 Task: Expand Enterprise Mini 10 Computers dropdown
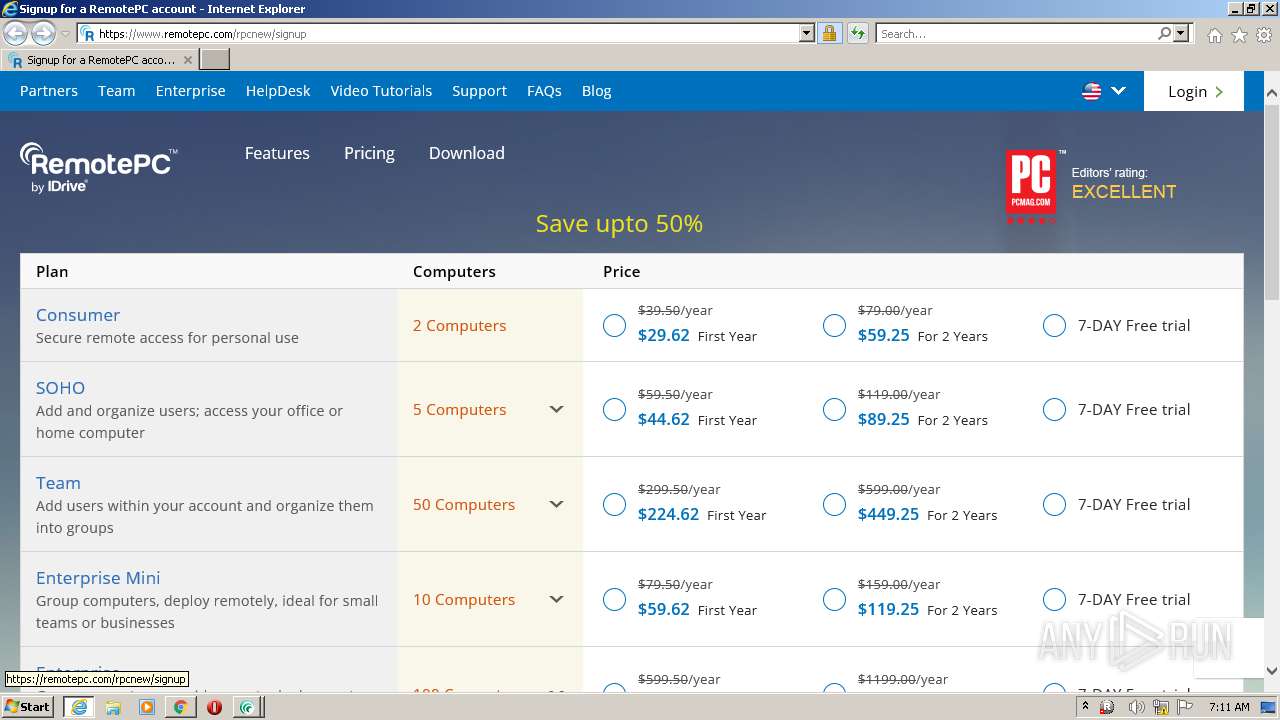coord(557,599)
